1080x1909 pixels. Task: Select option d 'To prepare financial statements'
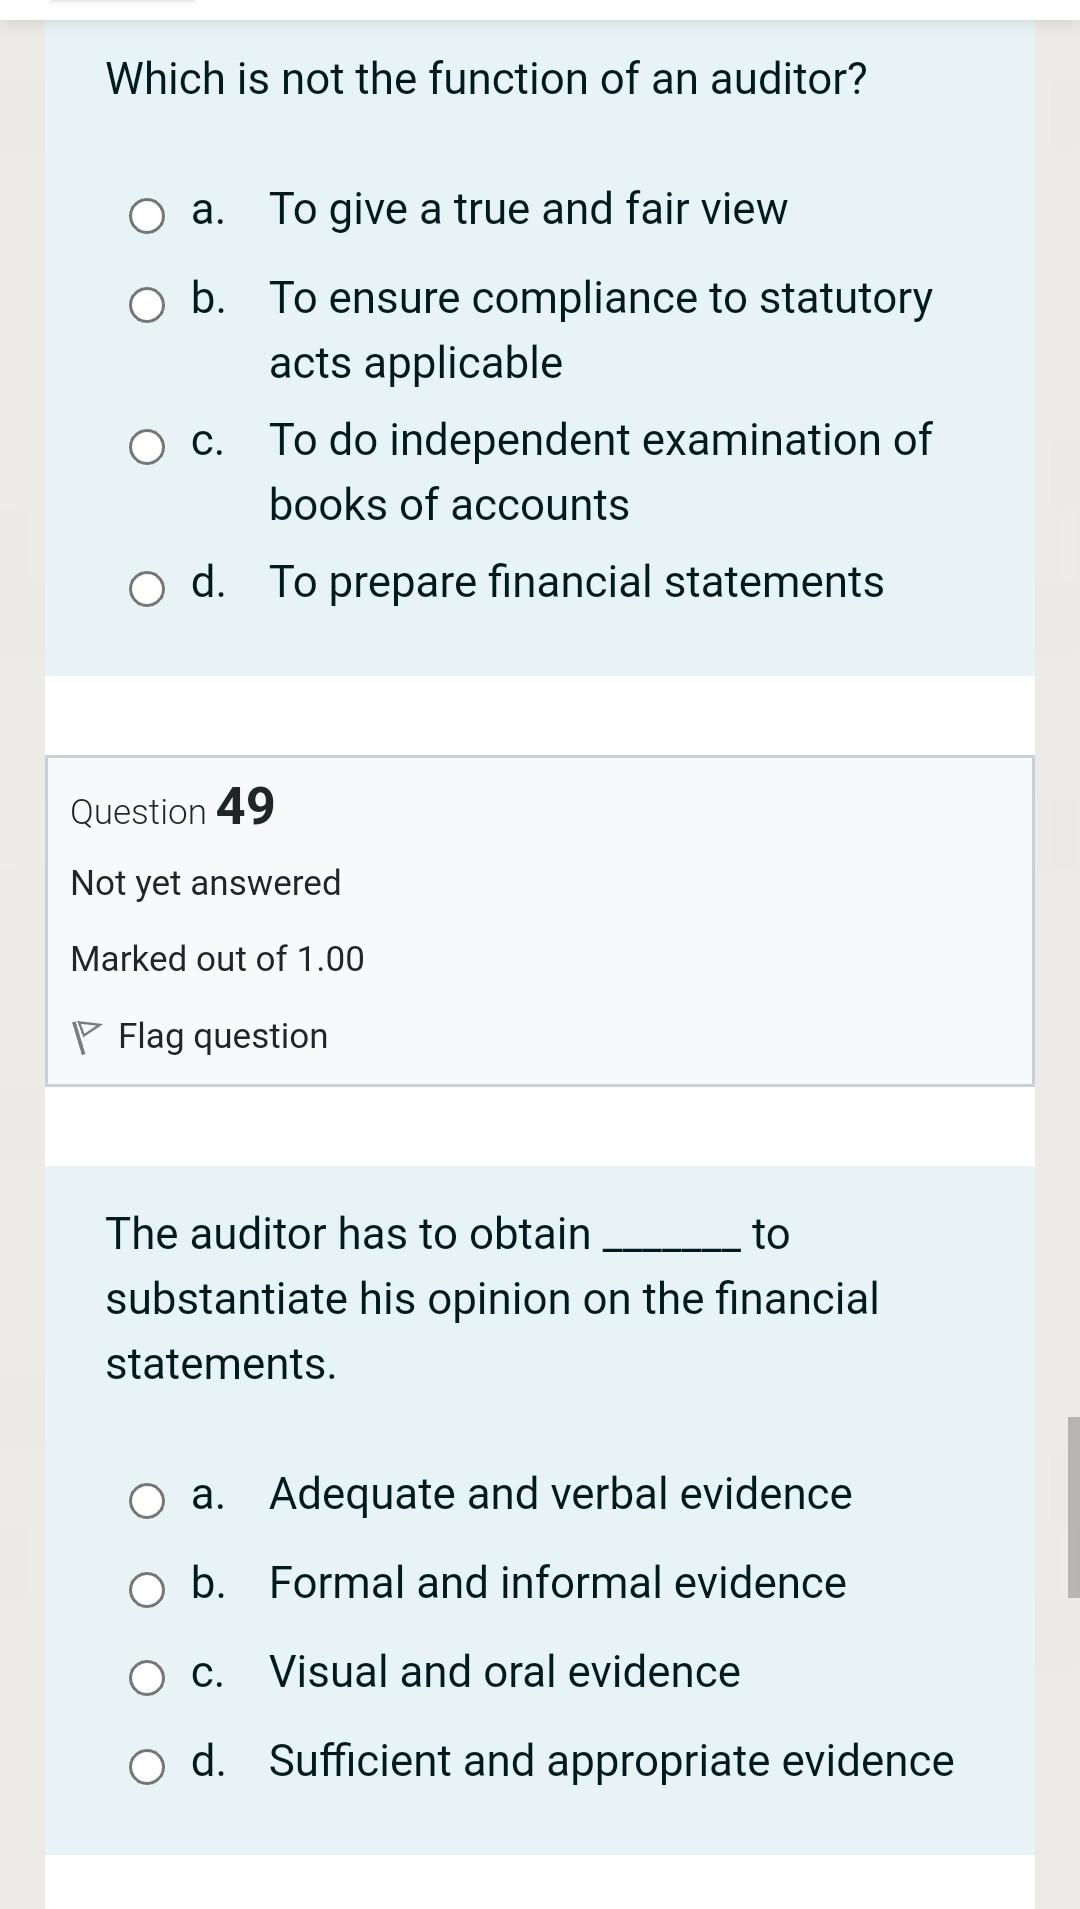tap(146, 589)
